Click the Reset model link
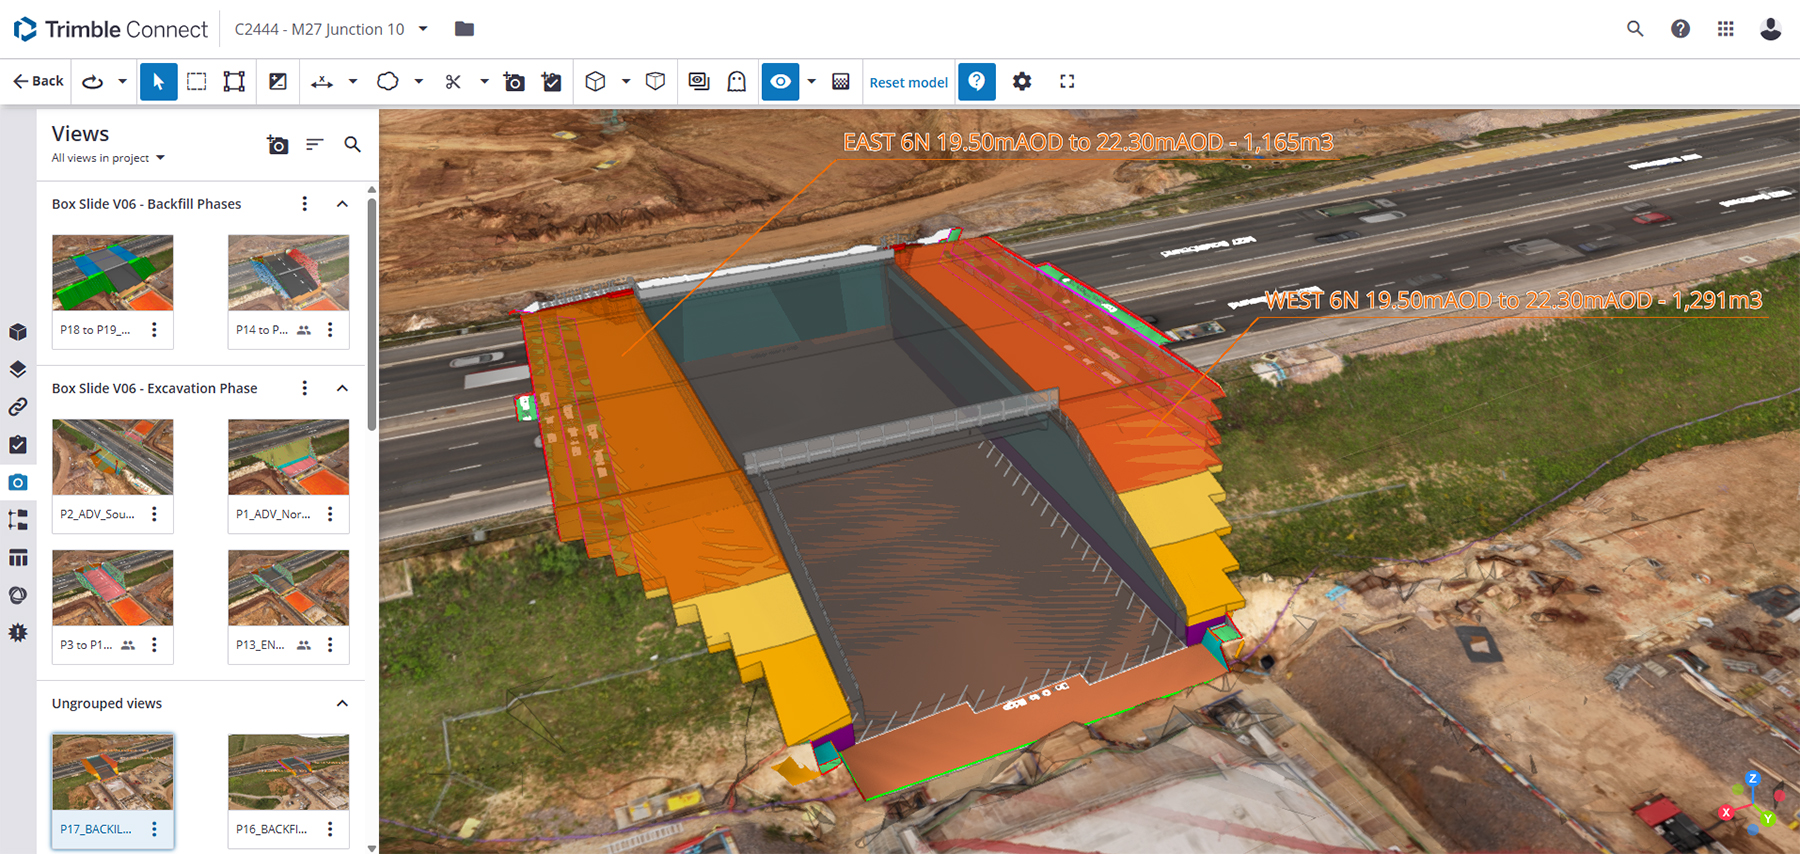 (908, 82)
